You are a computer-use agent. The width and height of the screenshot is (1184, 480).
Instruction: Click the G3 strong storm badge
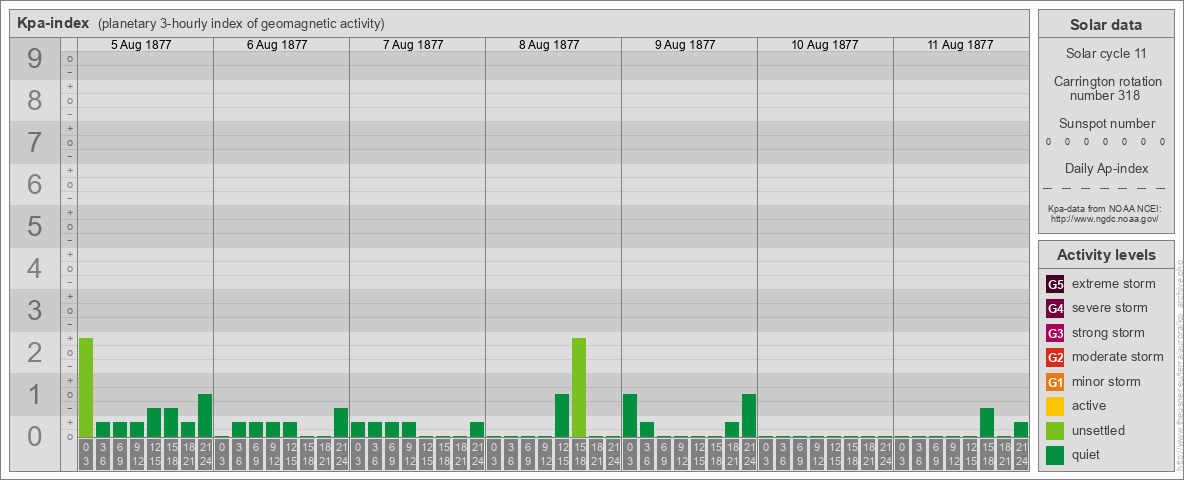pos(1055,333)
